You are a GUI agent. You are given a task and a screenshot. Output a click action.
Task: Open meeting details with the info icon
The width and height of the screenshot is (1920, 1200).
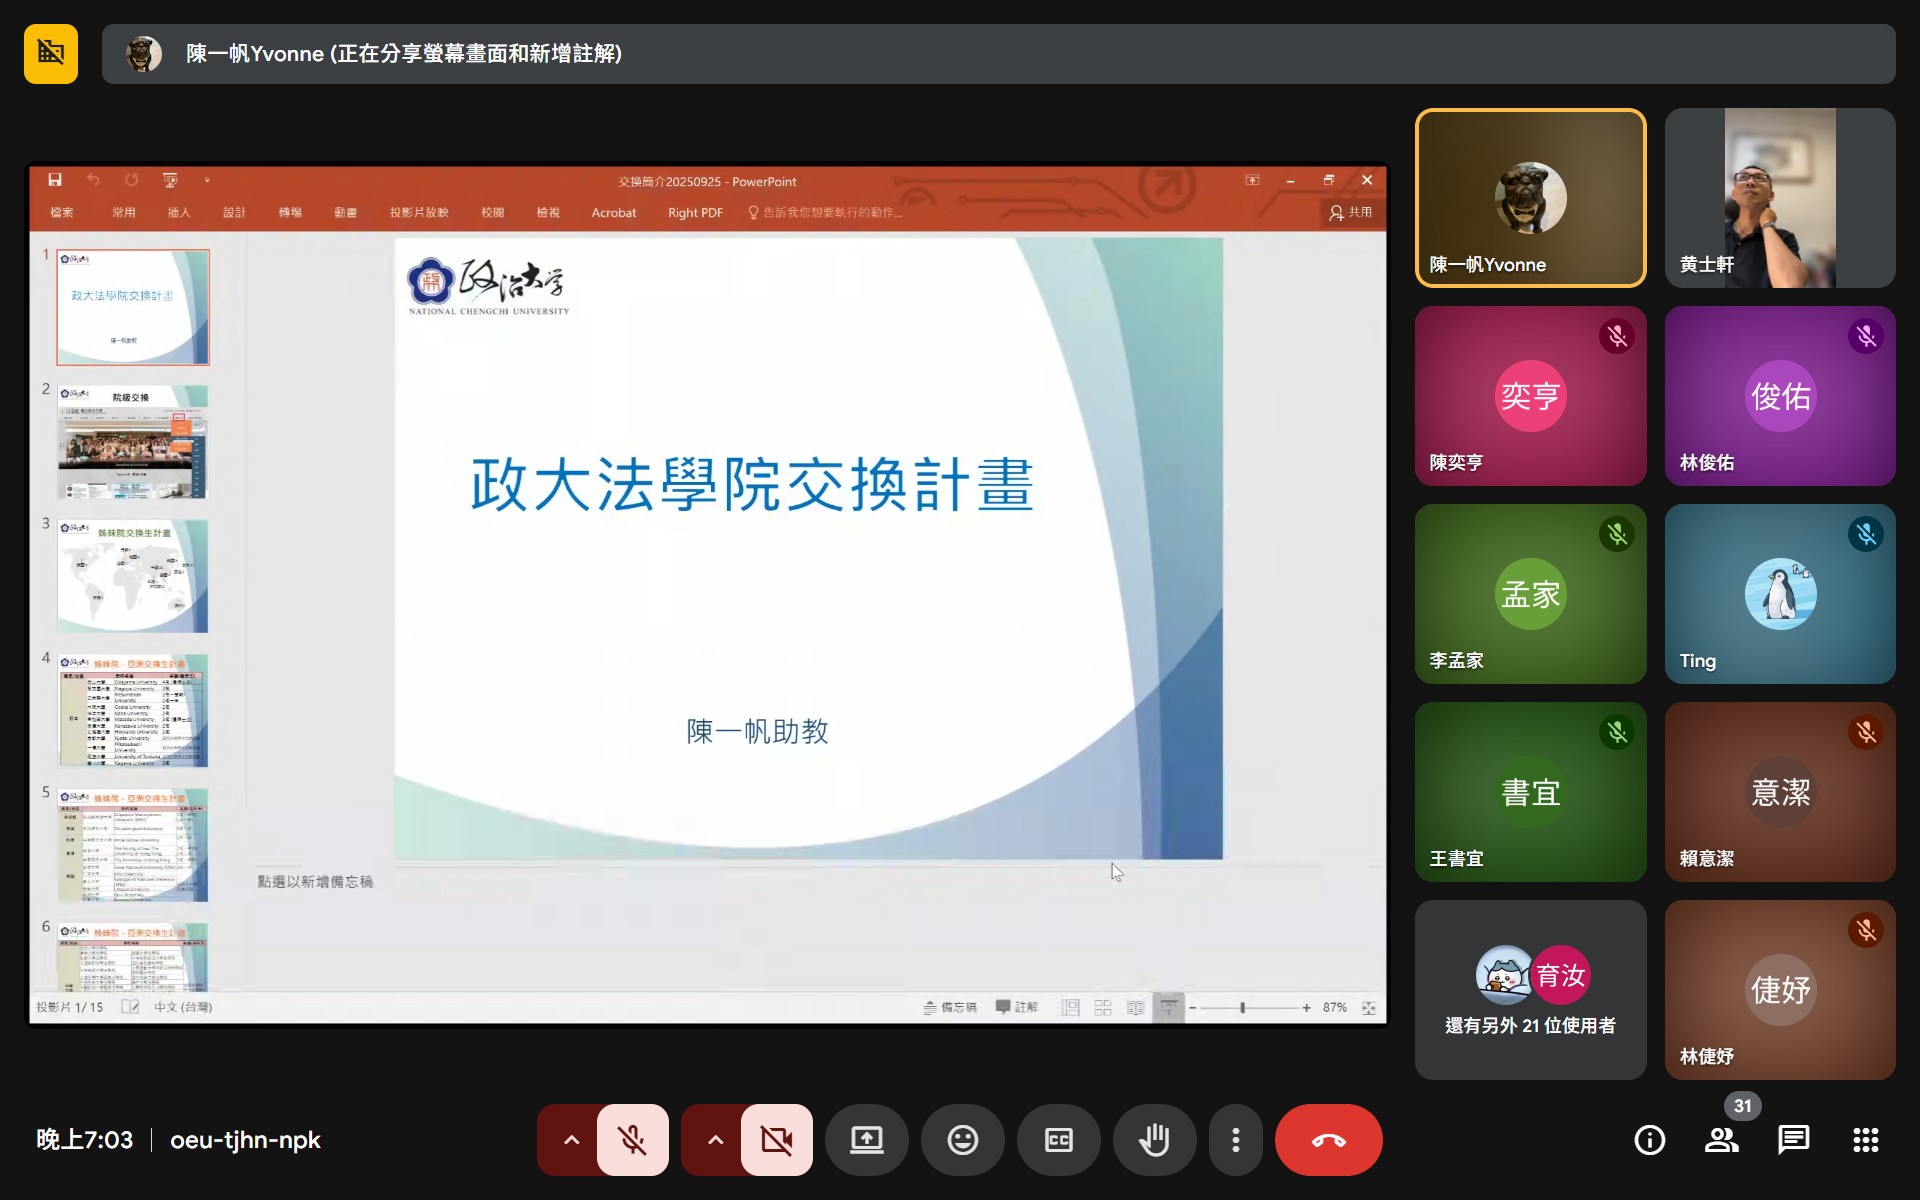click(1649, 1139)
